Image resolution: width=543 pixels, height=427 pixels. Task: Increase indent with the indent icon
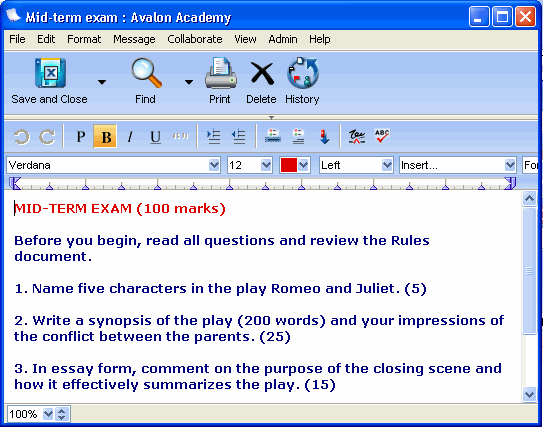[x=213, y=136]
